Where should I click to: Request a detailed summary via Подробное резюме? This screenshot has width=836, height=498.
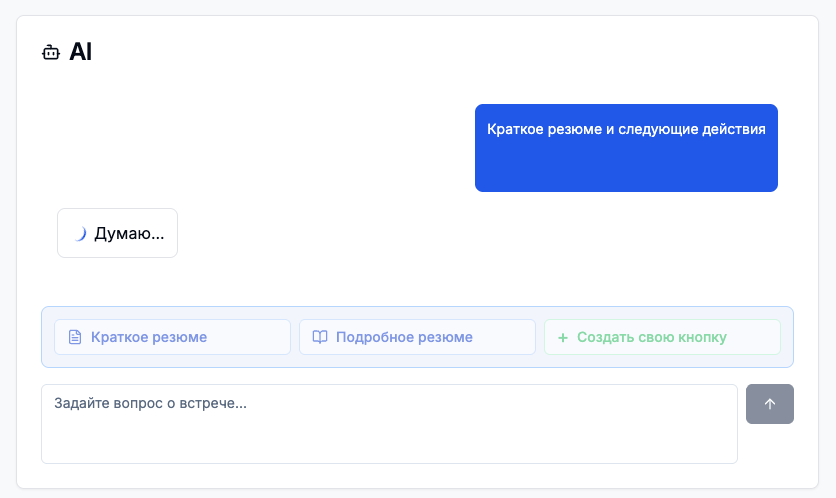click(417, 337)
